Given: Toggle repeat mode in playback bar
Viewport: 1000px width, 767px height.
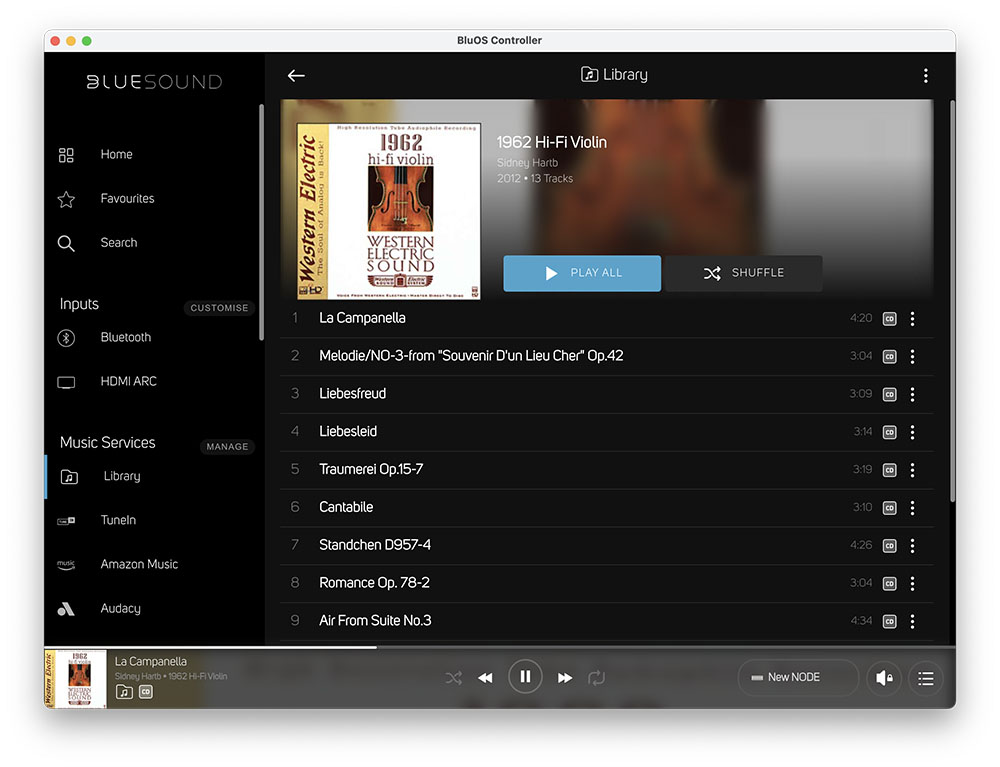Looking at the screenshot, I should (x=596, y=678).
